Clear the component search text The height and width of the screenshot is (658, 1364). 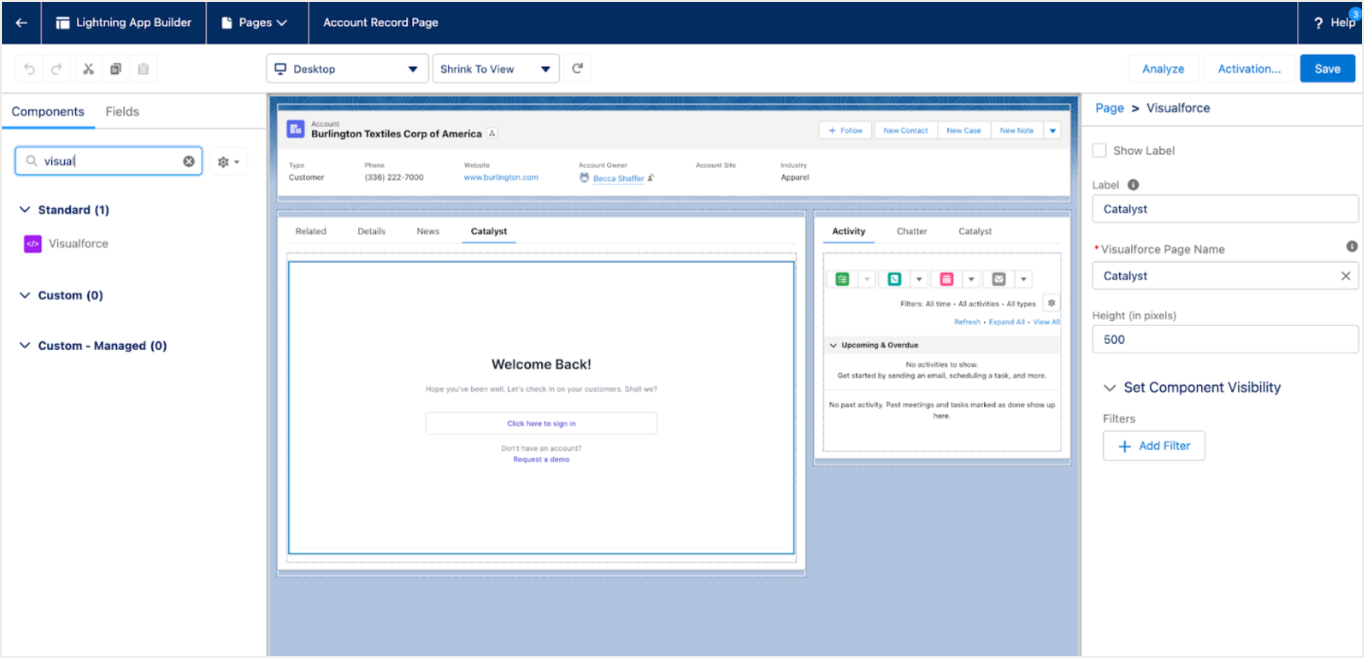pos(188,161)
